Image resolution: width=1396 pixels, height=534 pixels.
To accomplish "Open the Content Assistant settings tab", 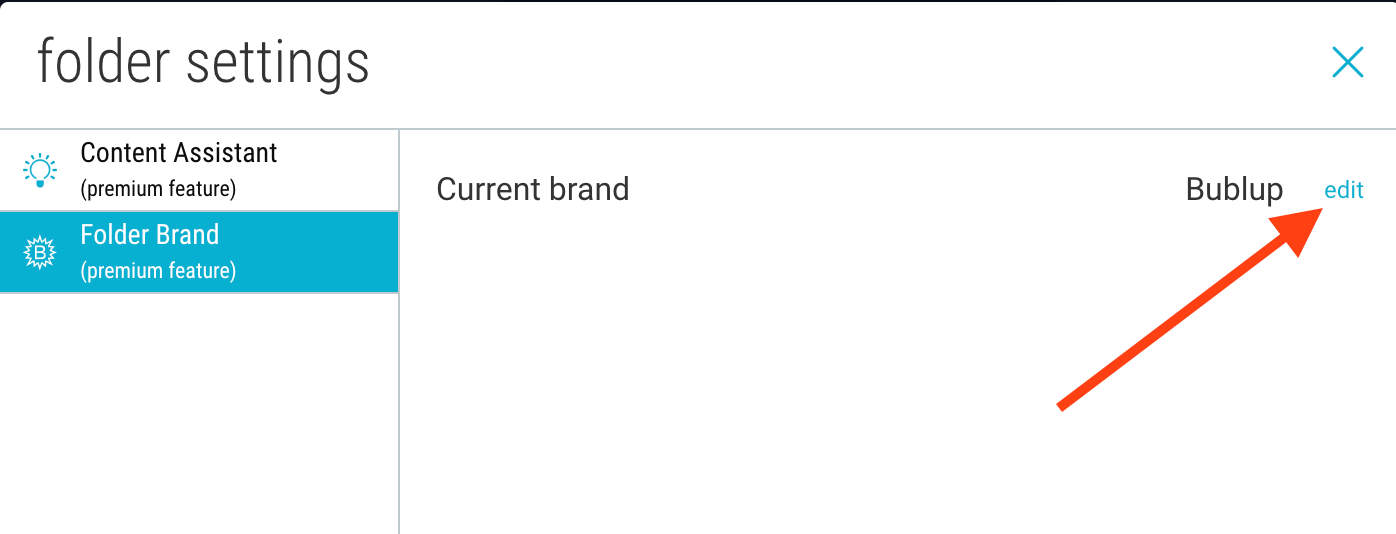I will 199,170.
